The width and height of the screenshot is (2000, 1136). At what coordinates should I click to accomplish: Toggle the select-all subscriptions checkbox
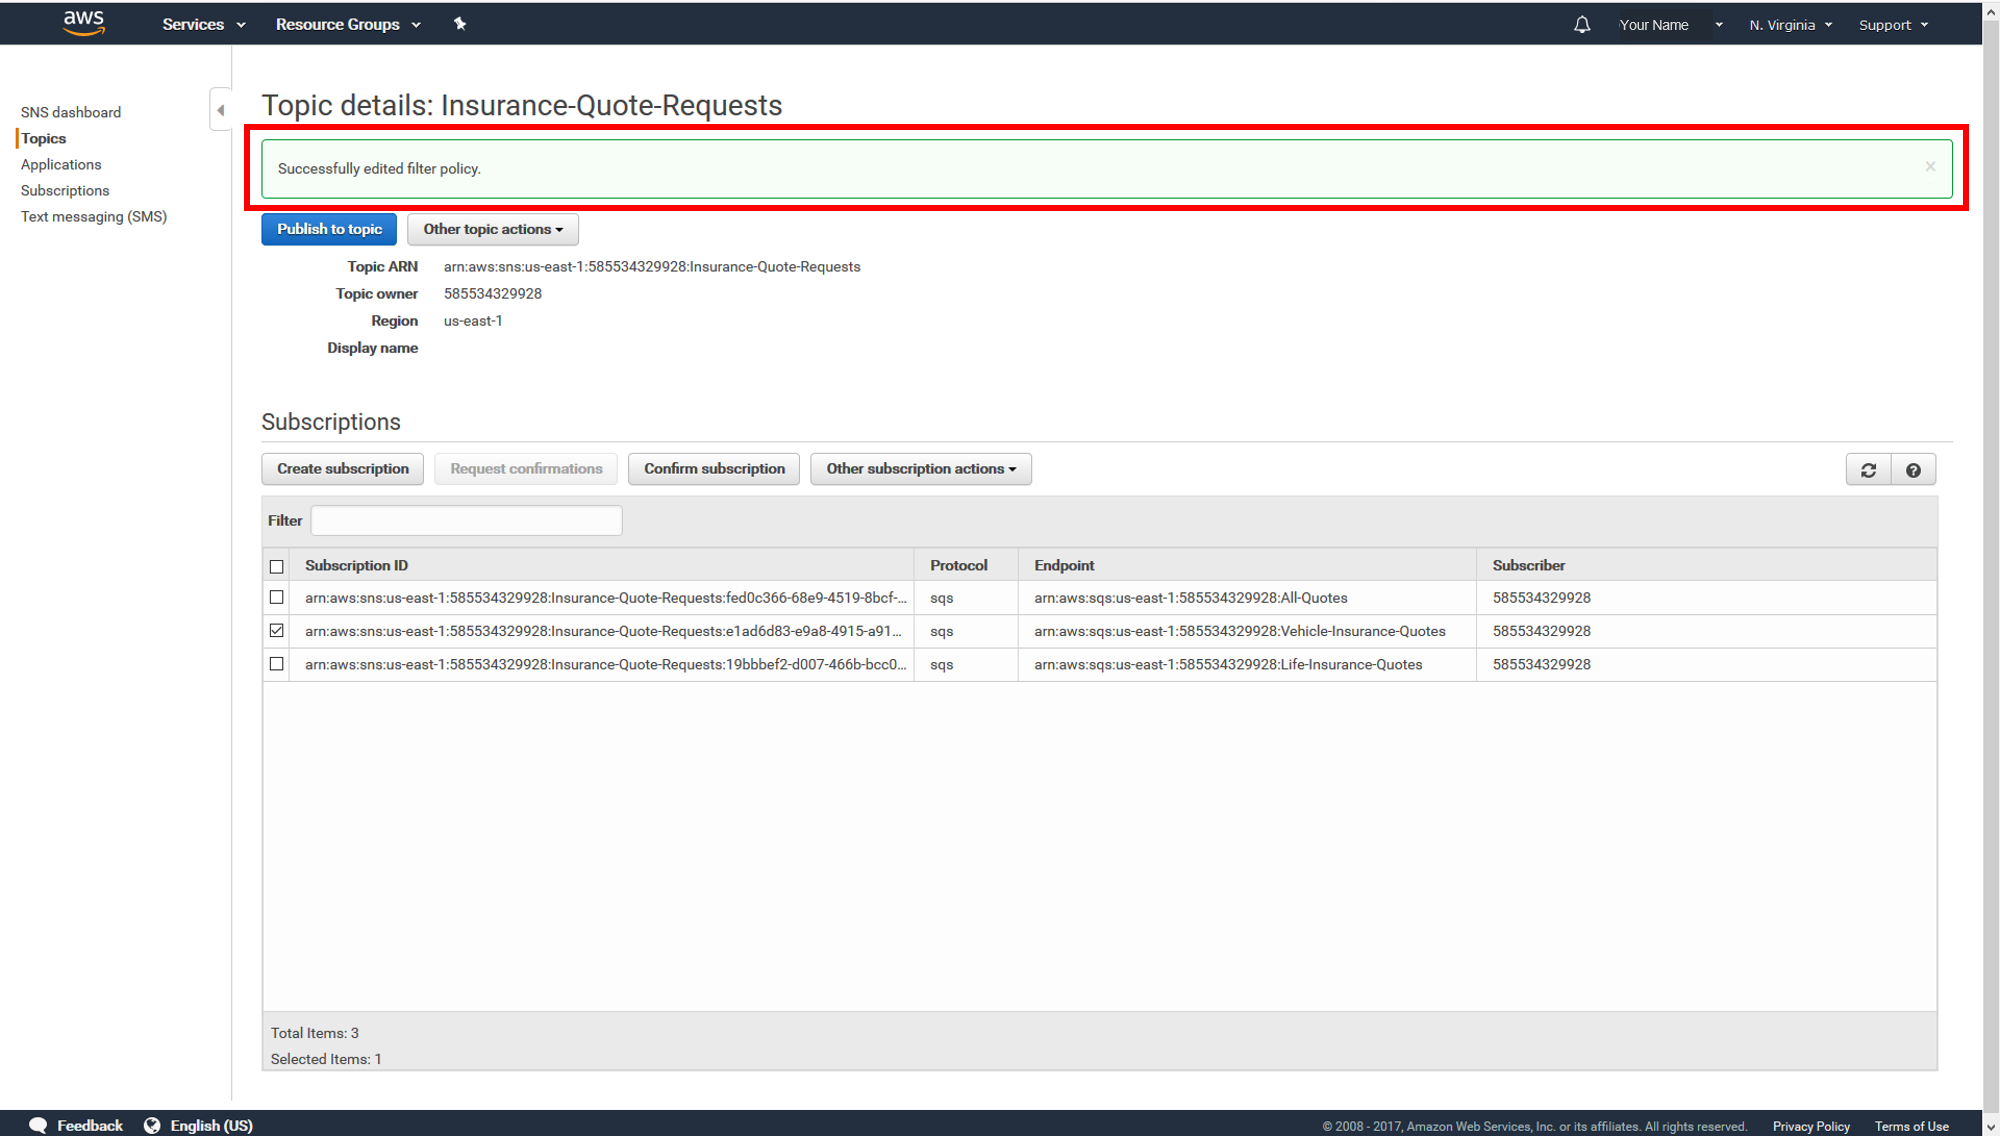pyautogui.click(x=277, y=566)
